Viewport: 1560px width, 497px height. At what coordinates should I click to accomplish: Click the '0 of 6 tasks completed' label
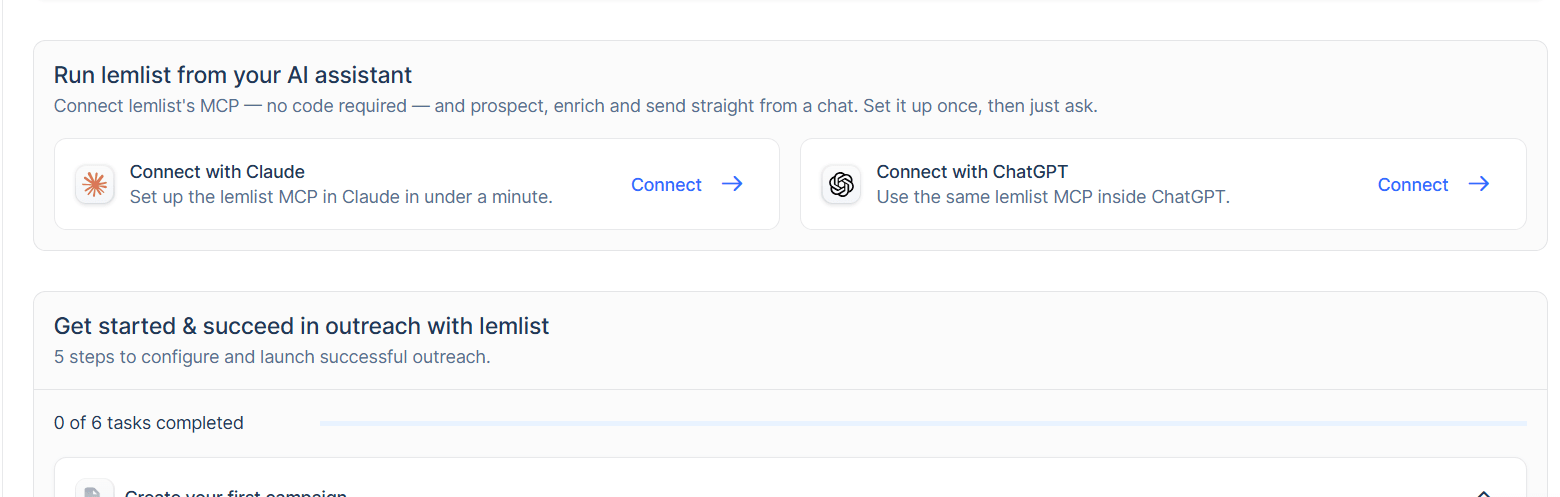(x=149, y=423)
